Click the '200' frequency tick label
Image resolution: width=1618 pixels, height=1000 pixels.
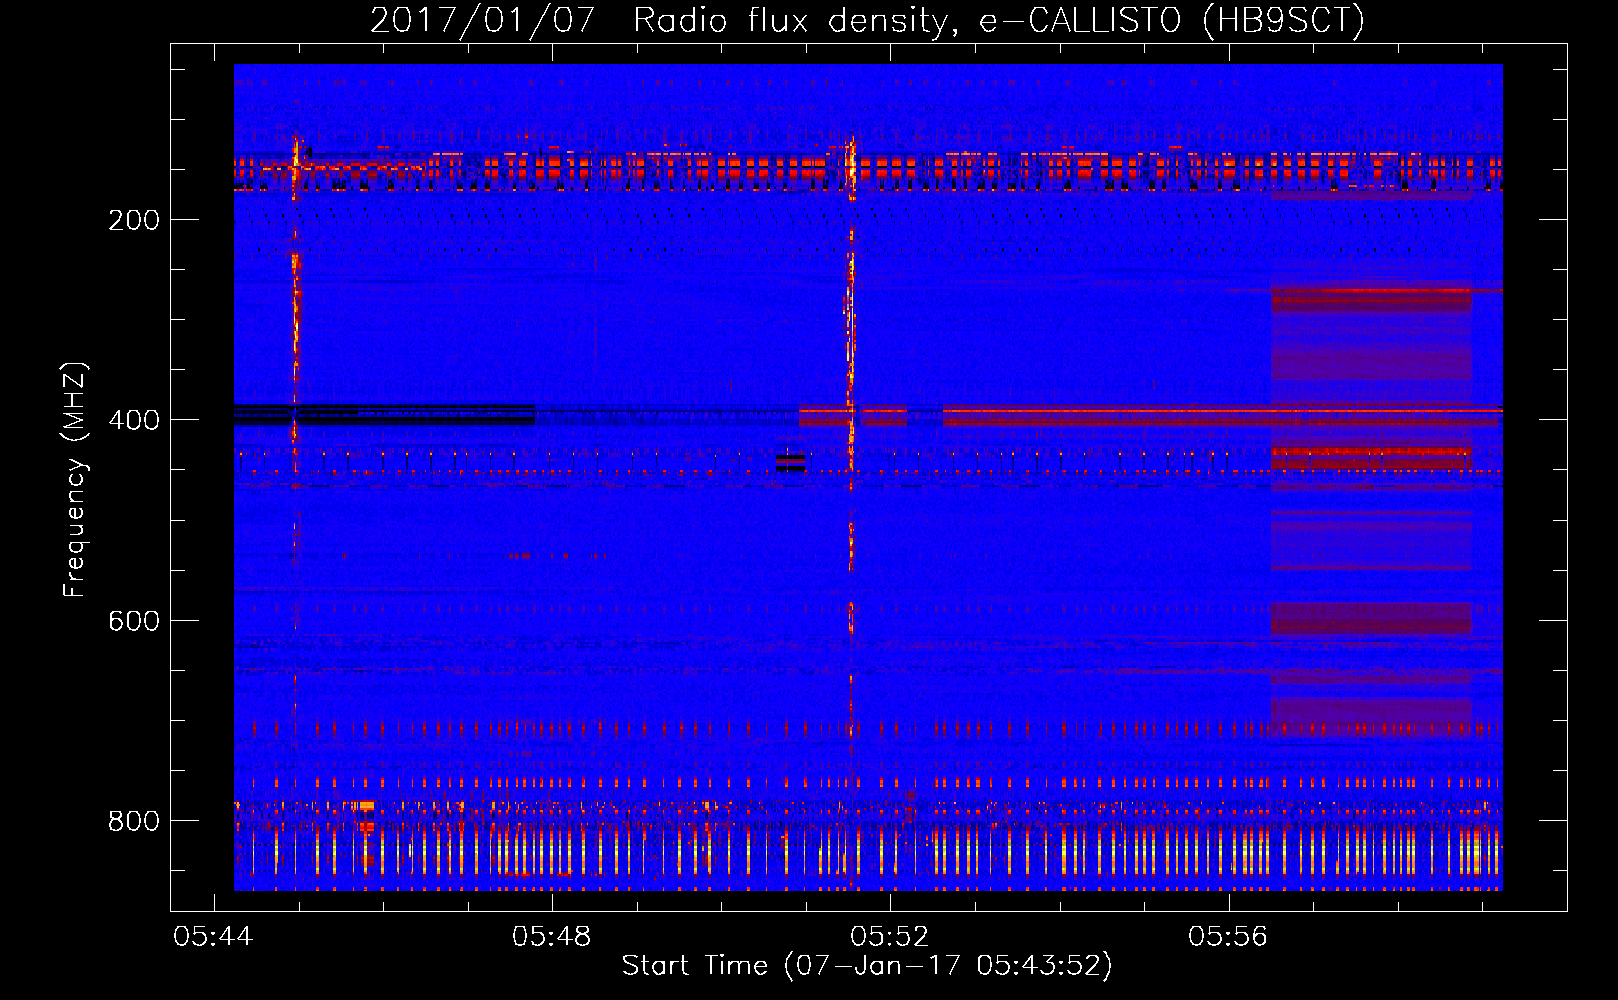[x=134, y=220]
